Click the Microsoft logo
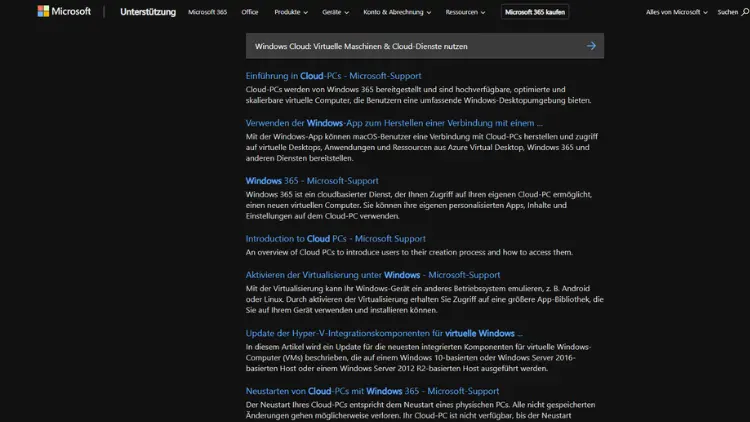Image resolution: width=750 pixels, height=422 pixels. click(64, 11)
